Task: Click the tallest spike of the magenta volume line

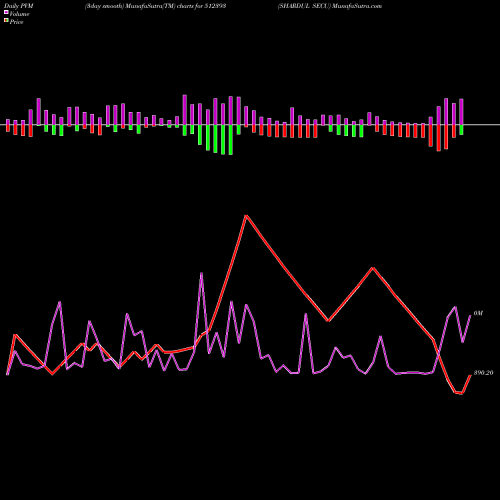Action: (201, 273)
